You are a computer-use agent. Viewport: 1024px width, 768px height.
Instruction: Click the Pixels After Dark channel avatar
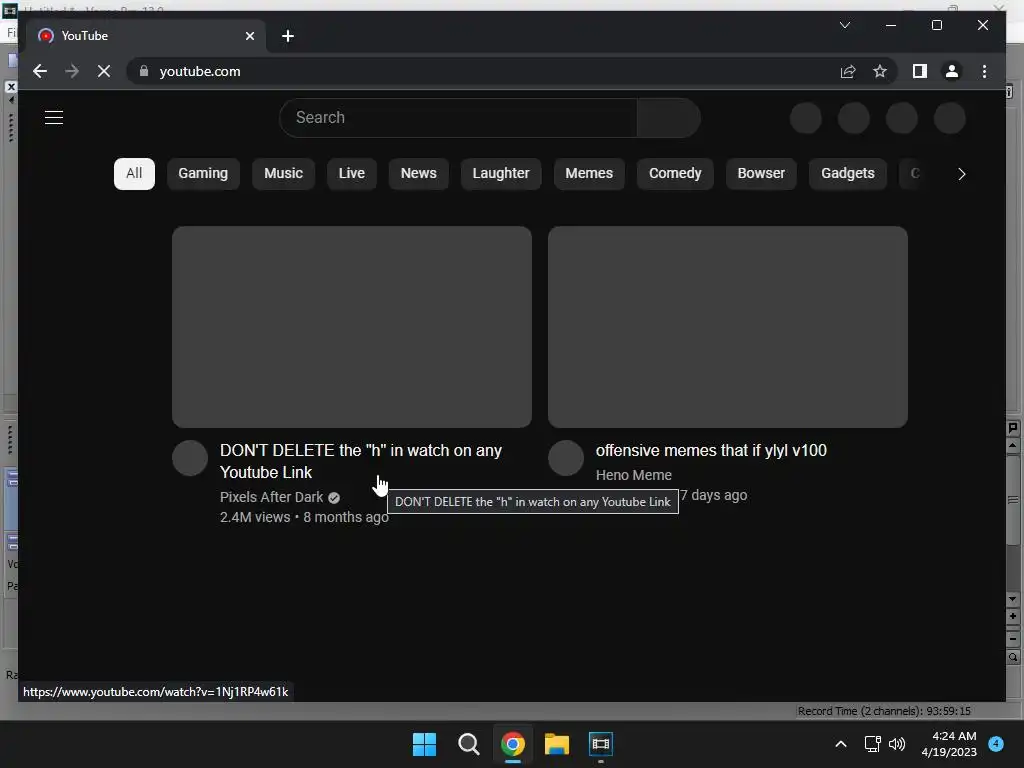coord(190,458)
